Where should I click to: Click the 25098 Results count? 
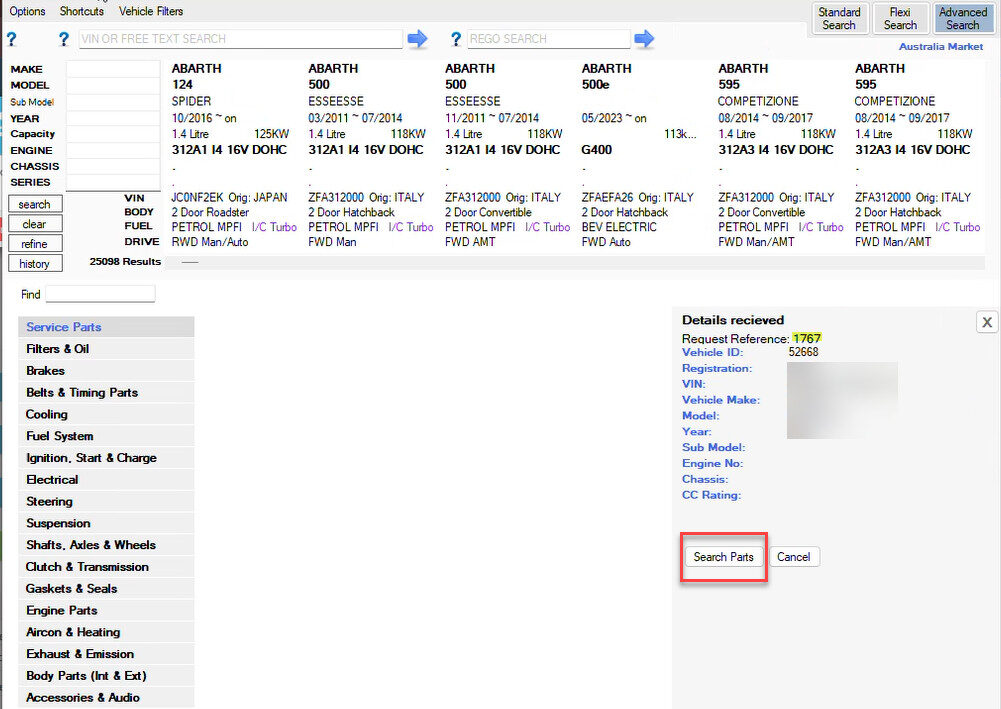[125, 261]
